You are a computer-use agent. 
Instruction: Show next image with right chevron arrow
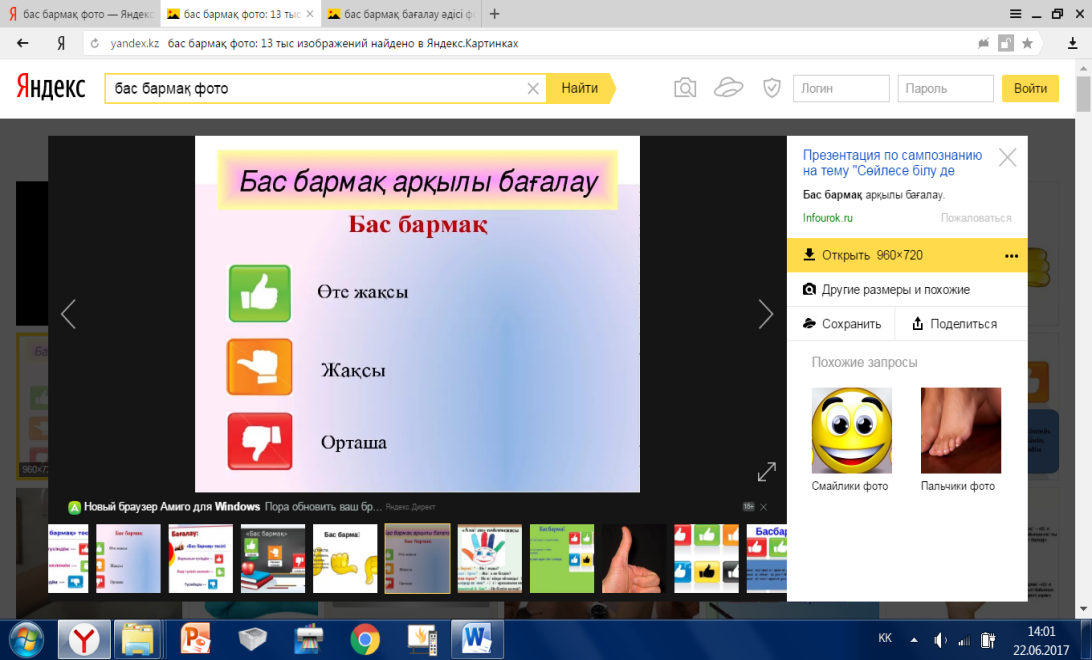pyautogui.click(x=765, y=314)
